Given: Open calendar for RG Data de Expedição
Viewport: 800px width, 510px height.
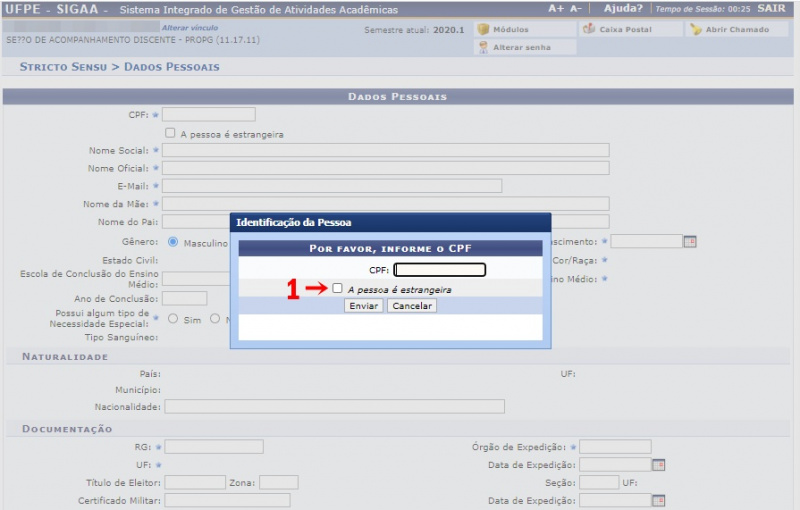Looking at the screenshot, I should pyautogui.click(x=658, y=465).
